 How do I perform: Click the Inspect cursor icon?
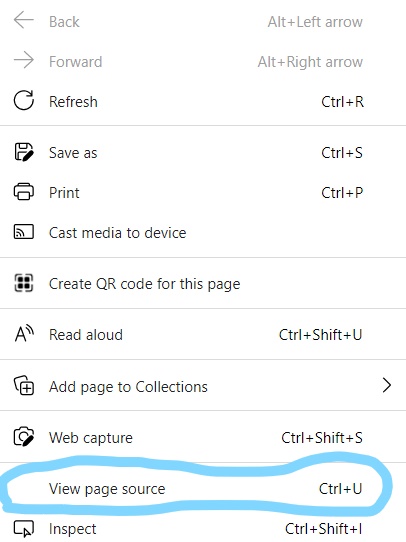[23, 529]
